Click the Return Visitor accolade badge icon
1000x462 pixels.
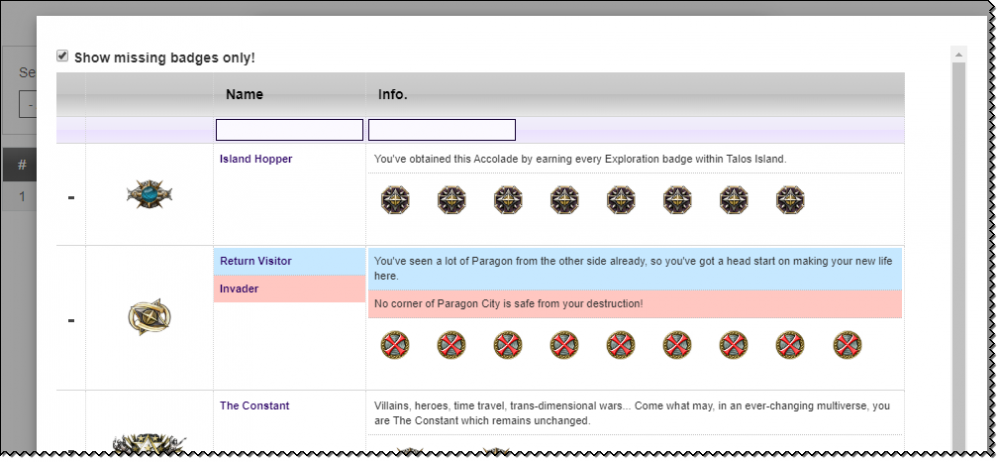click(x=149, y=317)
